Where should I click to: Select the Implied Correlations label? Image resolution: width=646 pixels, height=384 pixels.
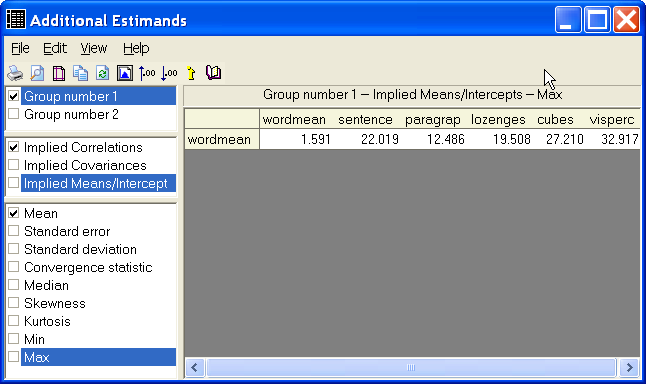(x=83, y=148)
